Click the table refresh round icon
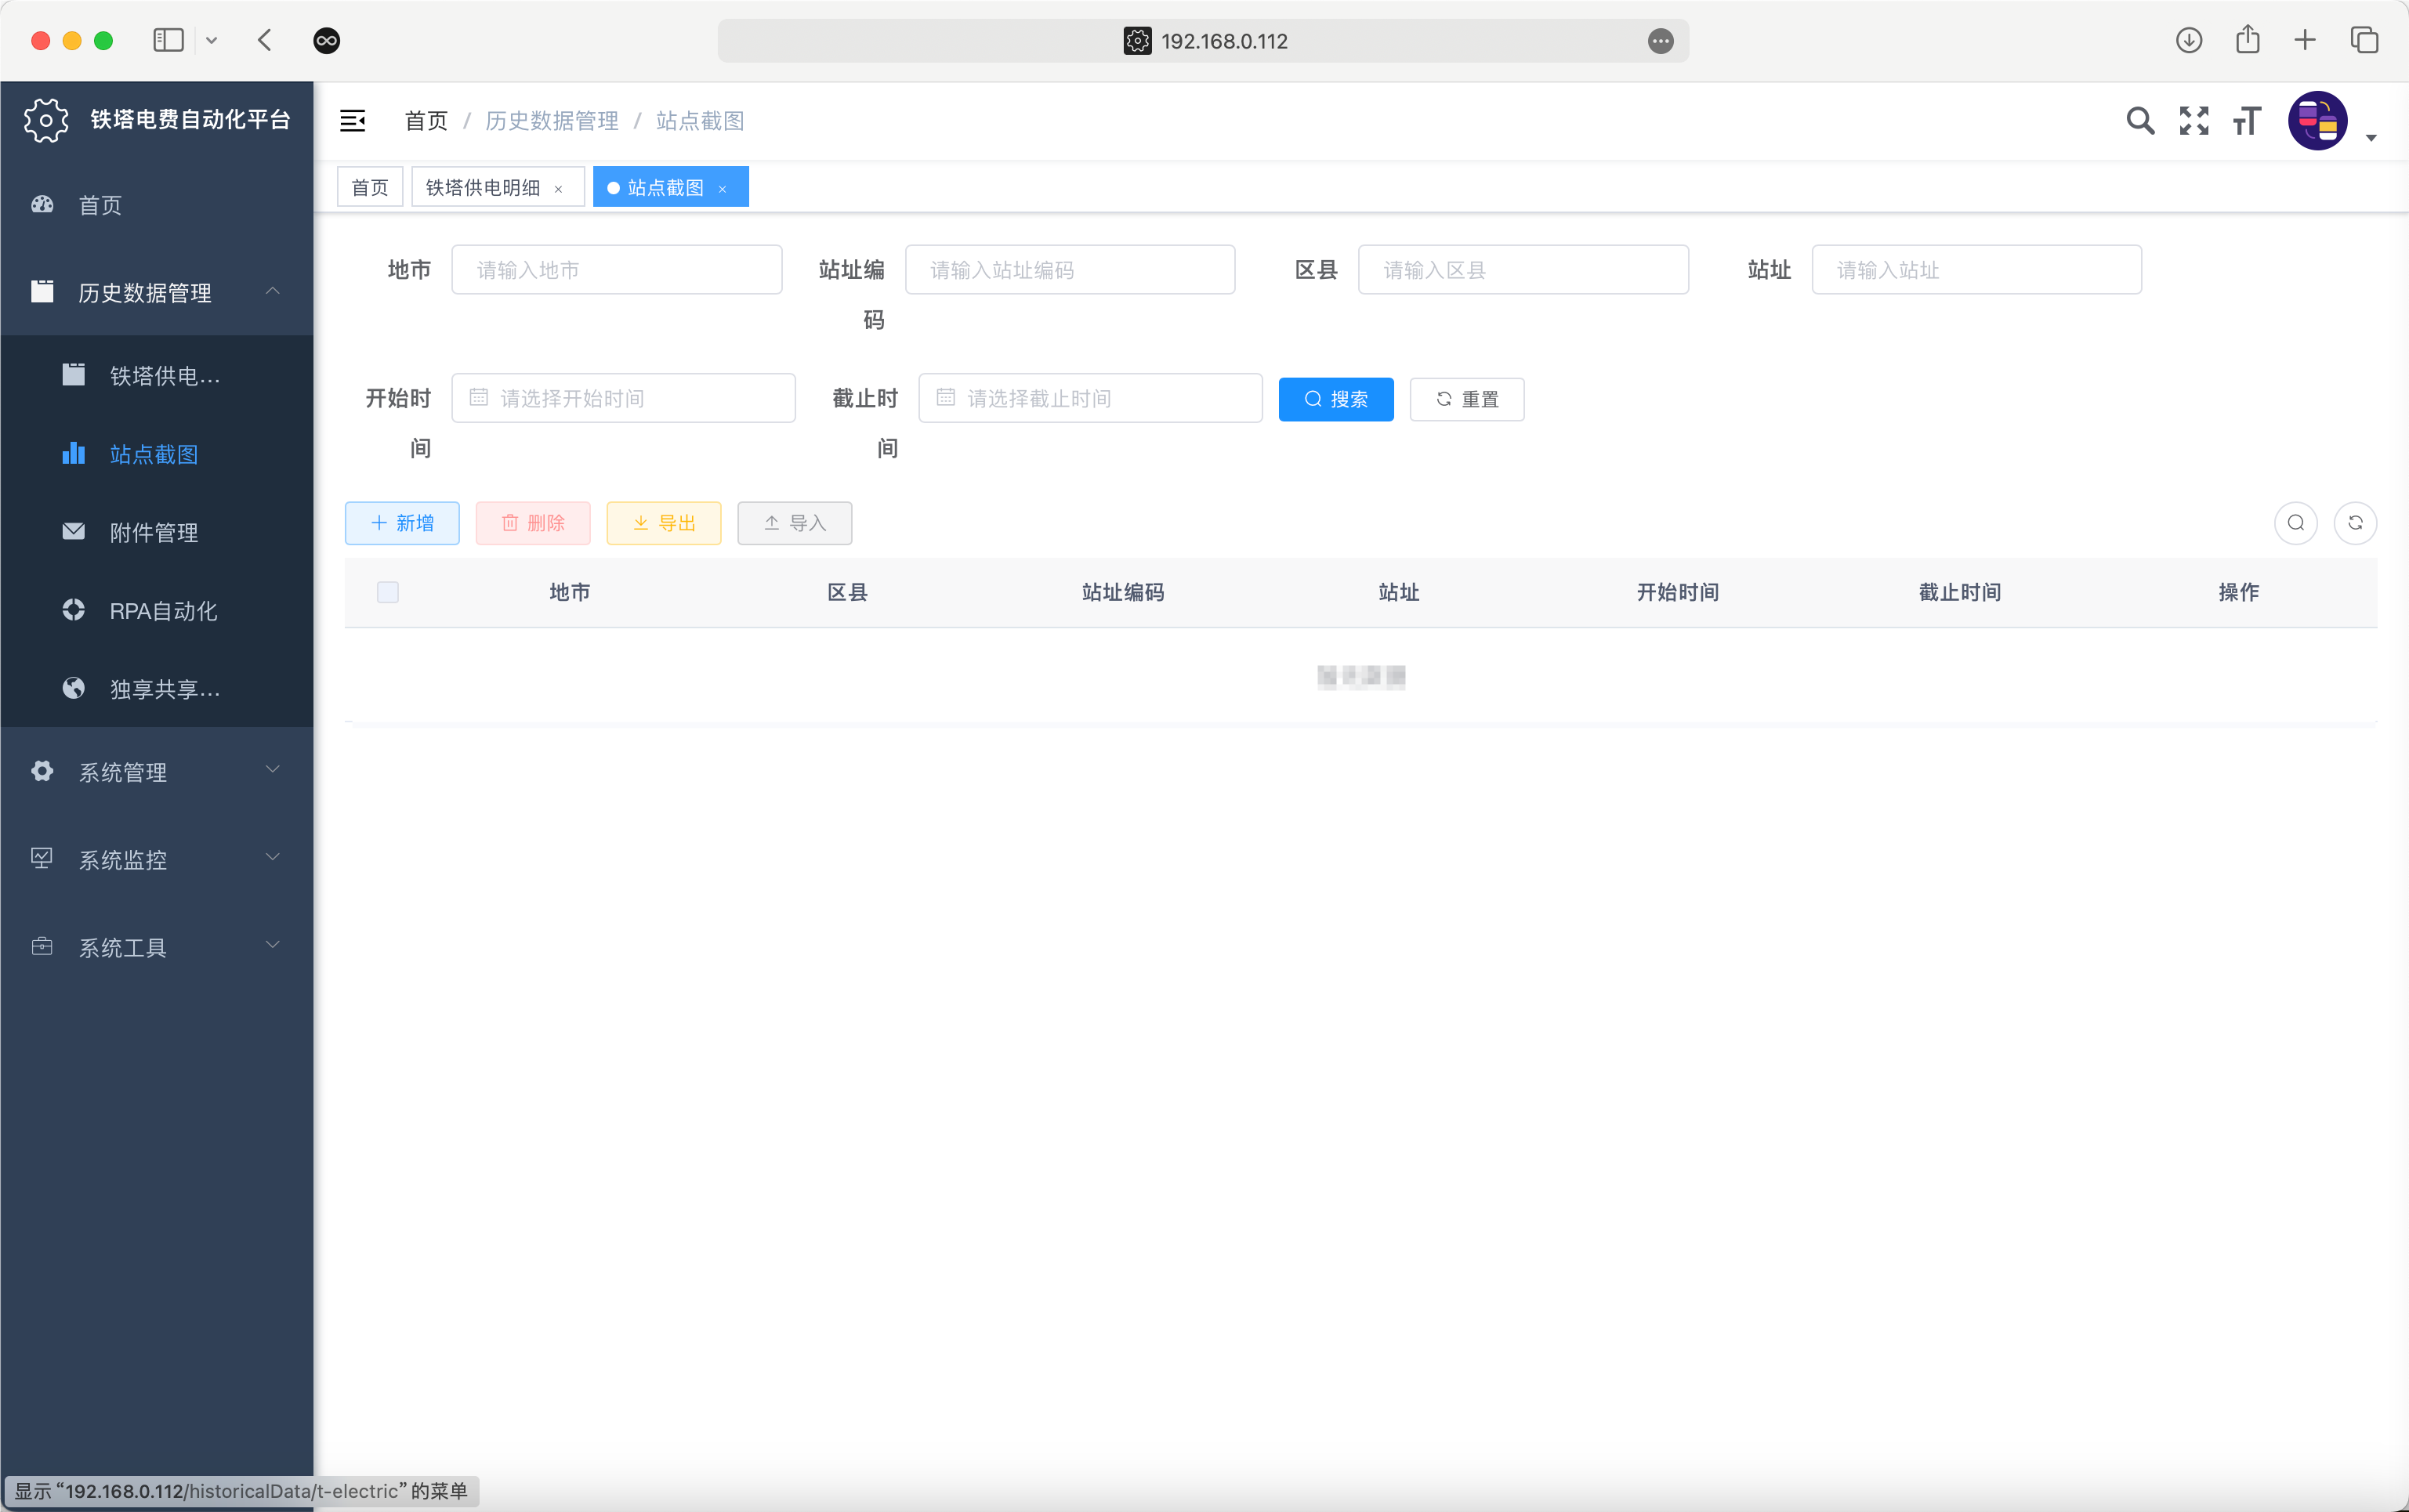2409x1512 pixels. click(x=2354, y=523)
